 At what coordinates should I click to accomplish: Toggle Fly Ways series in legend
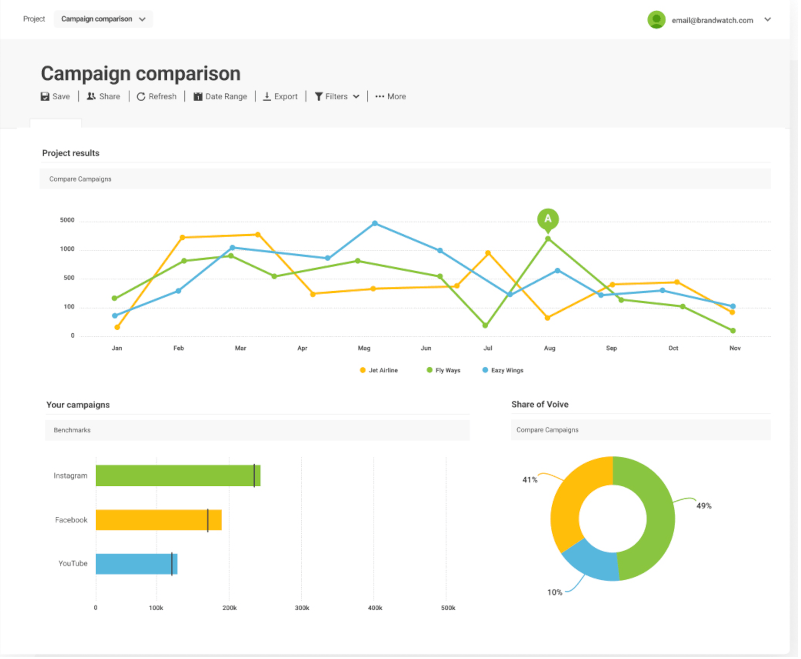pos(443,370)
